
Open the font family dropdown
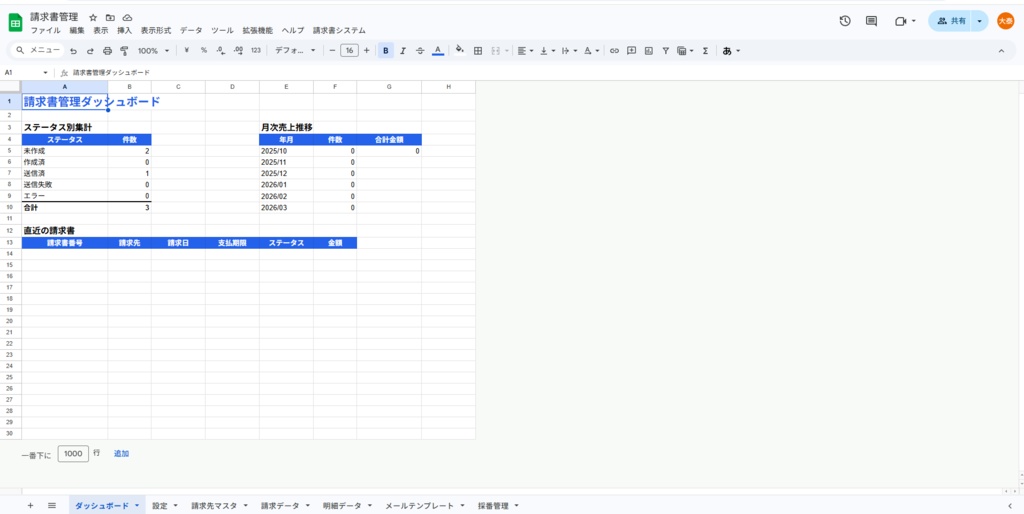[295, 50]
